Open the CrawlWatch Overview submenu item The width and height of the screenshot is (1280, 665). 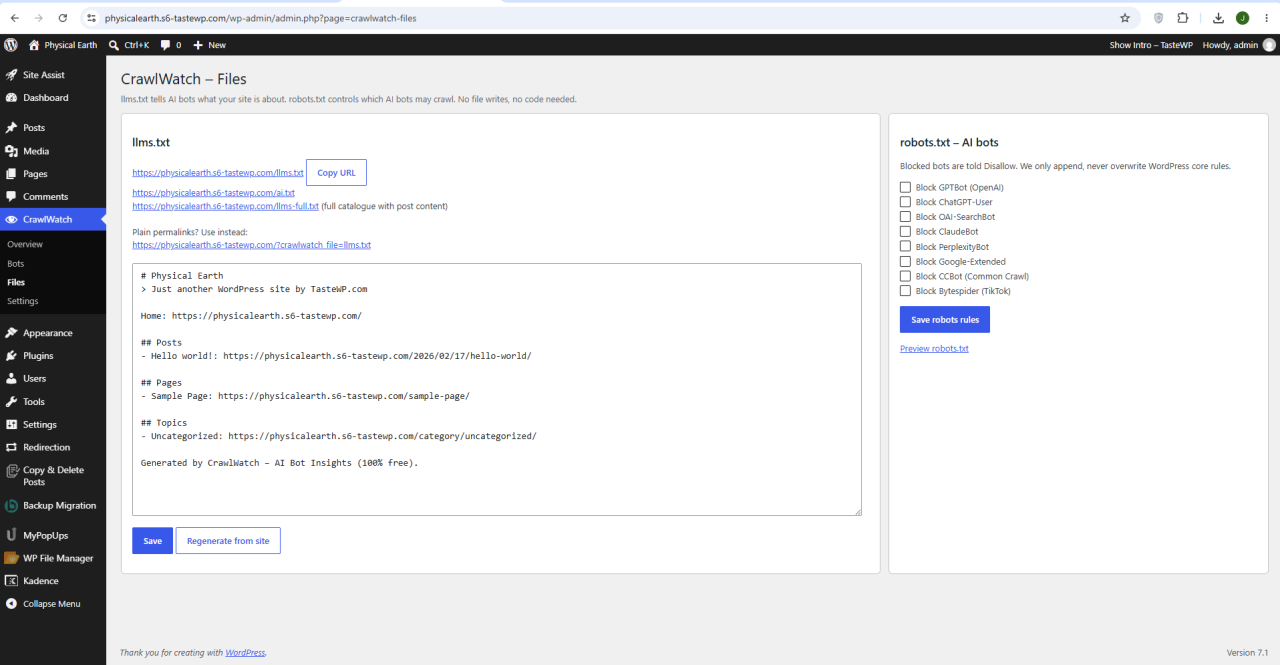coord(25,244)
